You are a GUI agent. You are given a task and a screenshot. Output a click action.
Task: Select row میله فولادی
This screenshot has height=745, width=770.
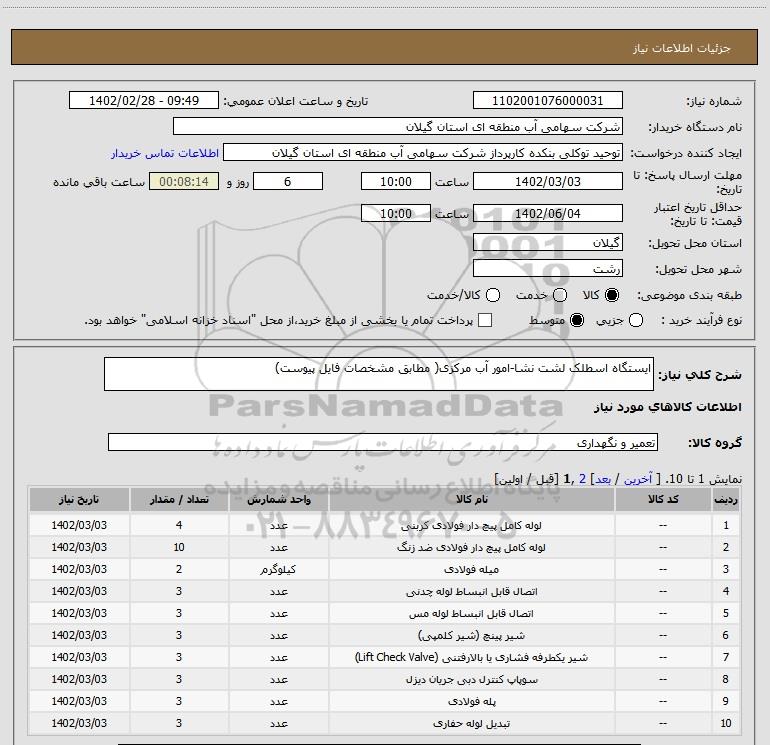click(384, 569)
